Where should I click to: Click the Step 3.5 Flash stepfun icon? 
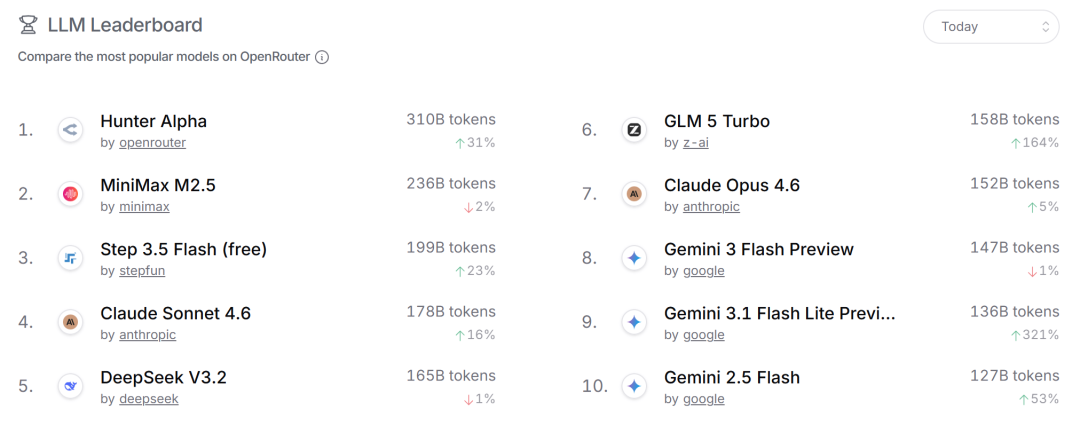click(x=70, y=258)
